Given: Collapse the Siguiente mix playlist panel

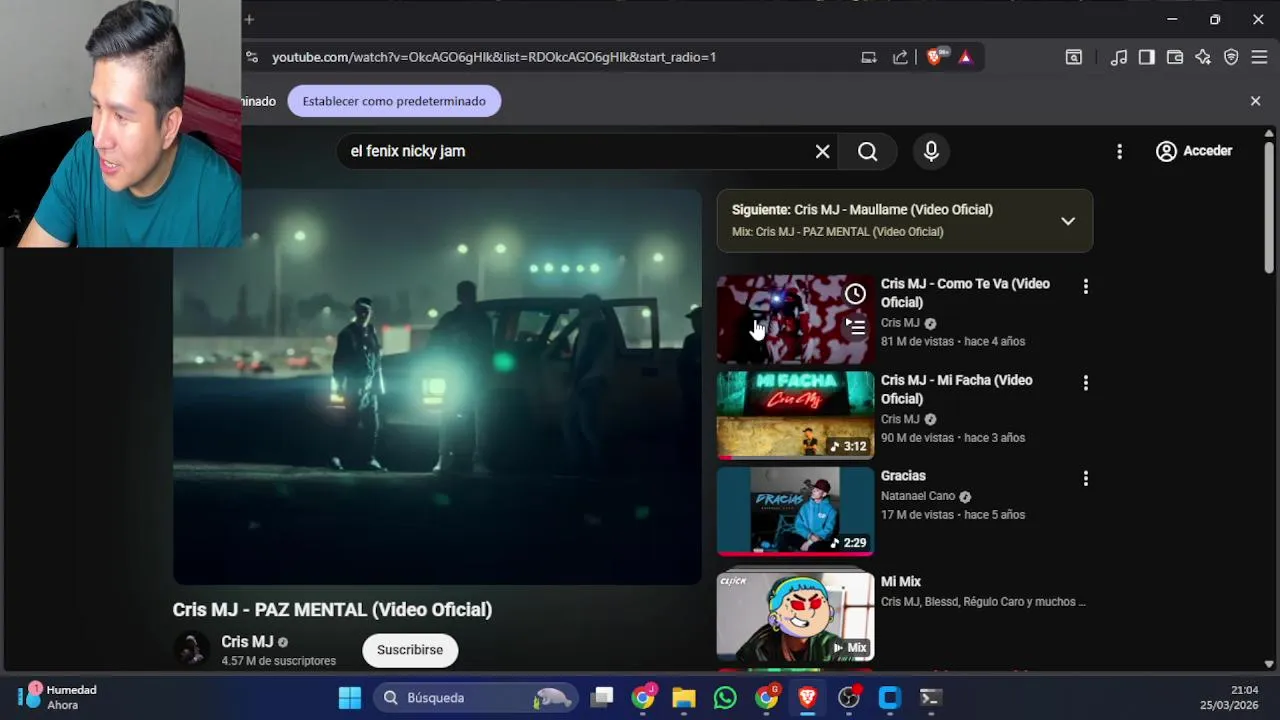Looking at the screenshot, I should coord(1068,221).
